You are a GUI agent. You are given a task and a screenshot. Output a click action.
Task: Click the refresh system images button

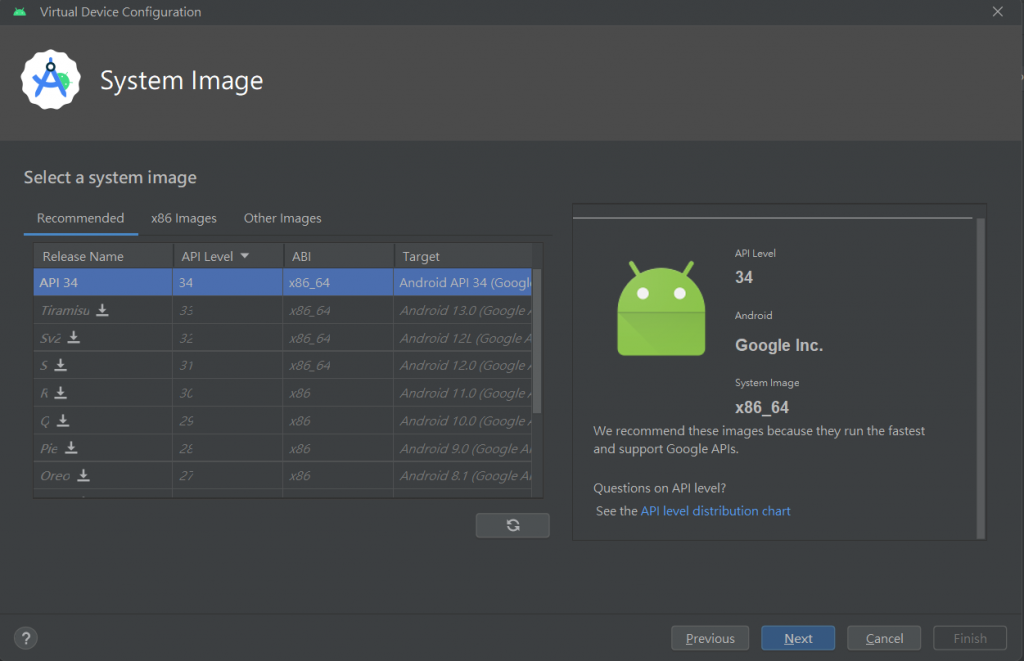[513, 525]
